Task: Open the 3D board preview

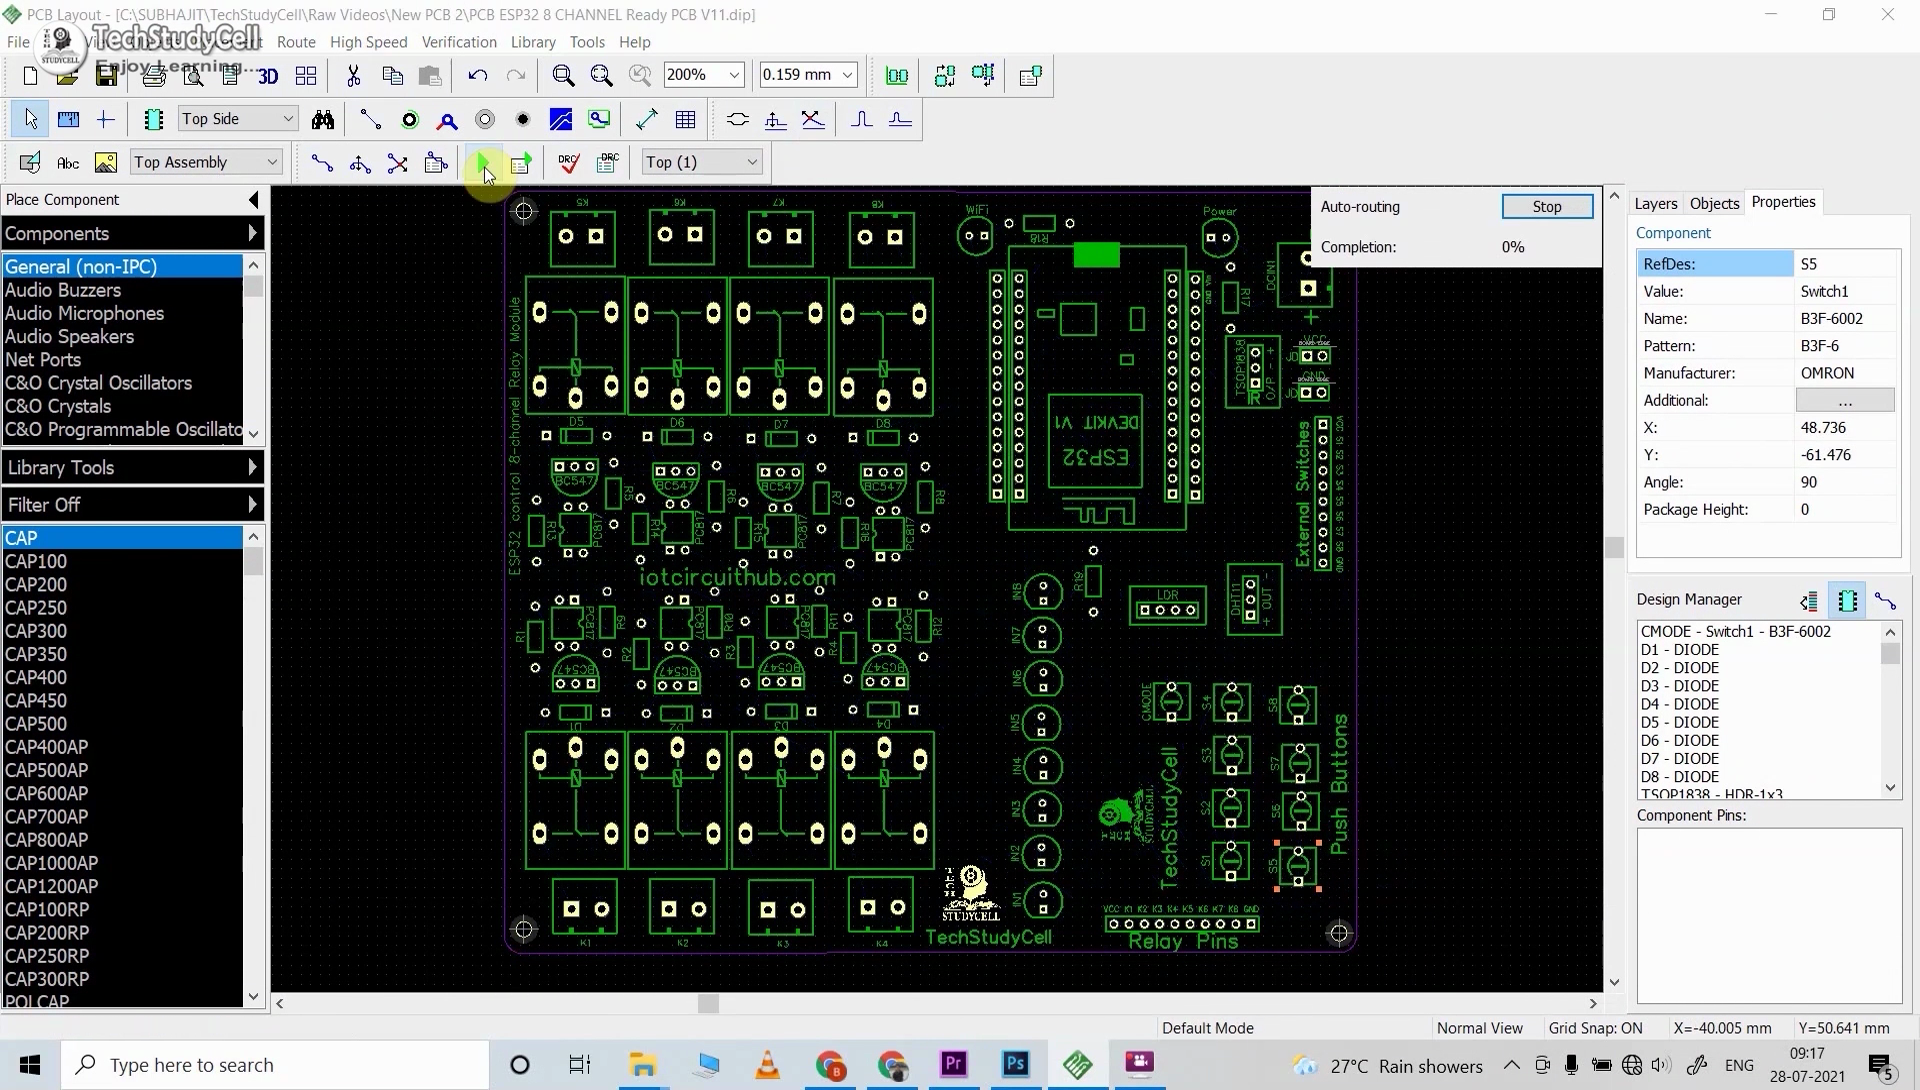Action: pyautogui.click(x=267, y=76)
